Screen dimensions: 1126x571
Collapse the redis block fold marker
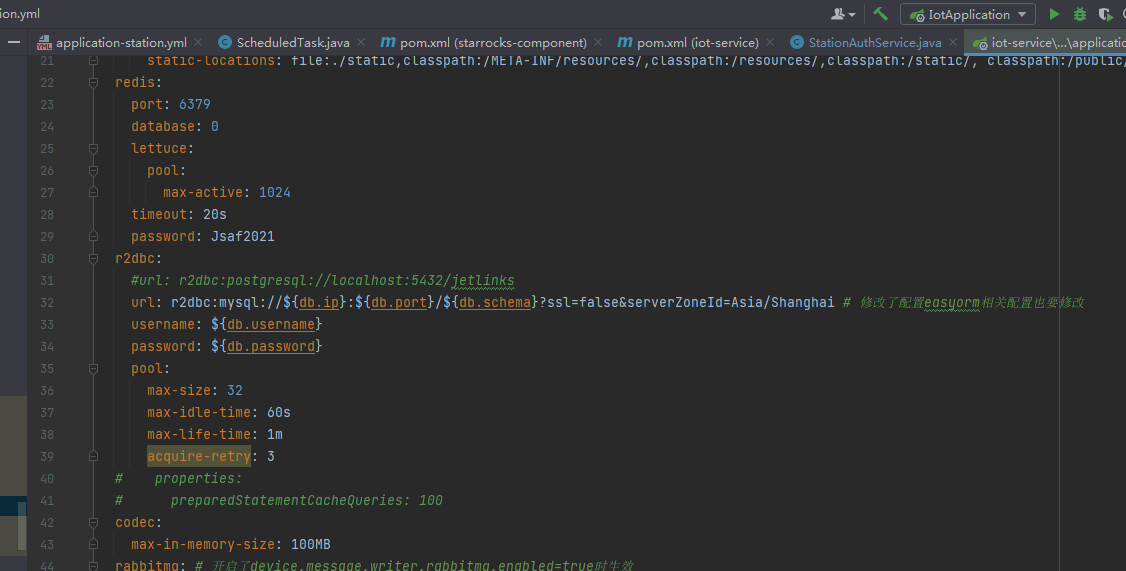[x=94, y=82]
